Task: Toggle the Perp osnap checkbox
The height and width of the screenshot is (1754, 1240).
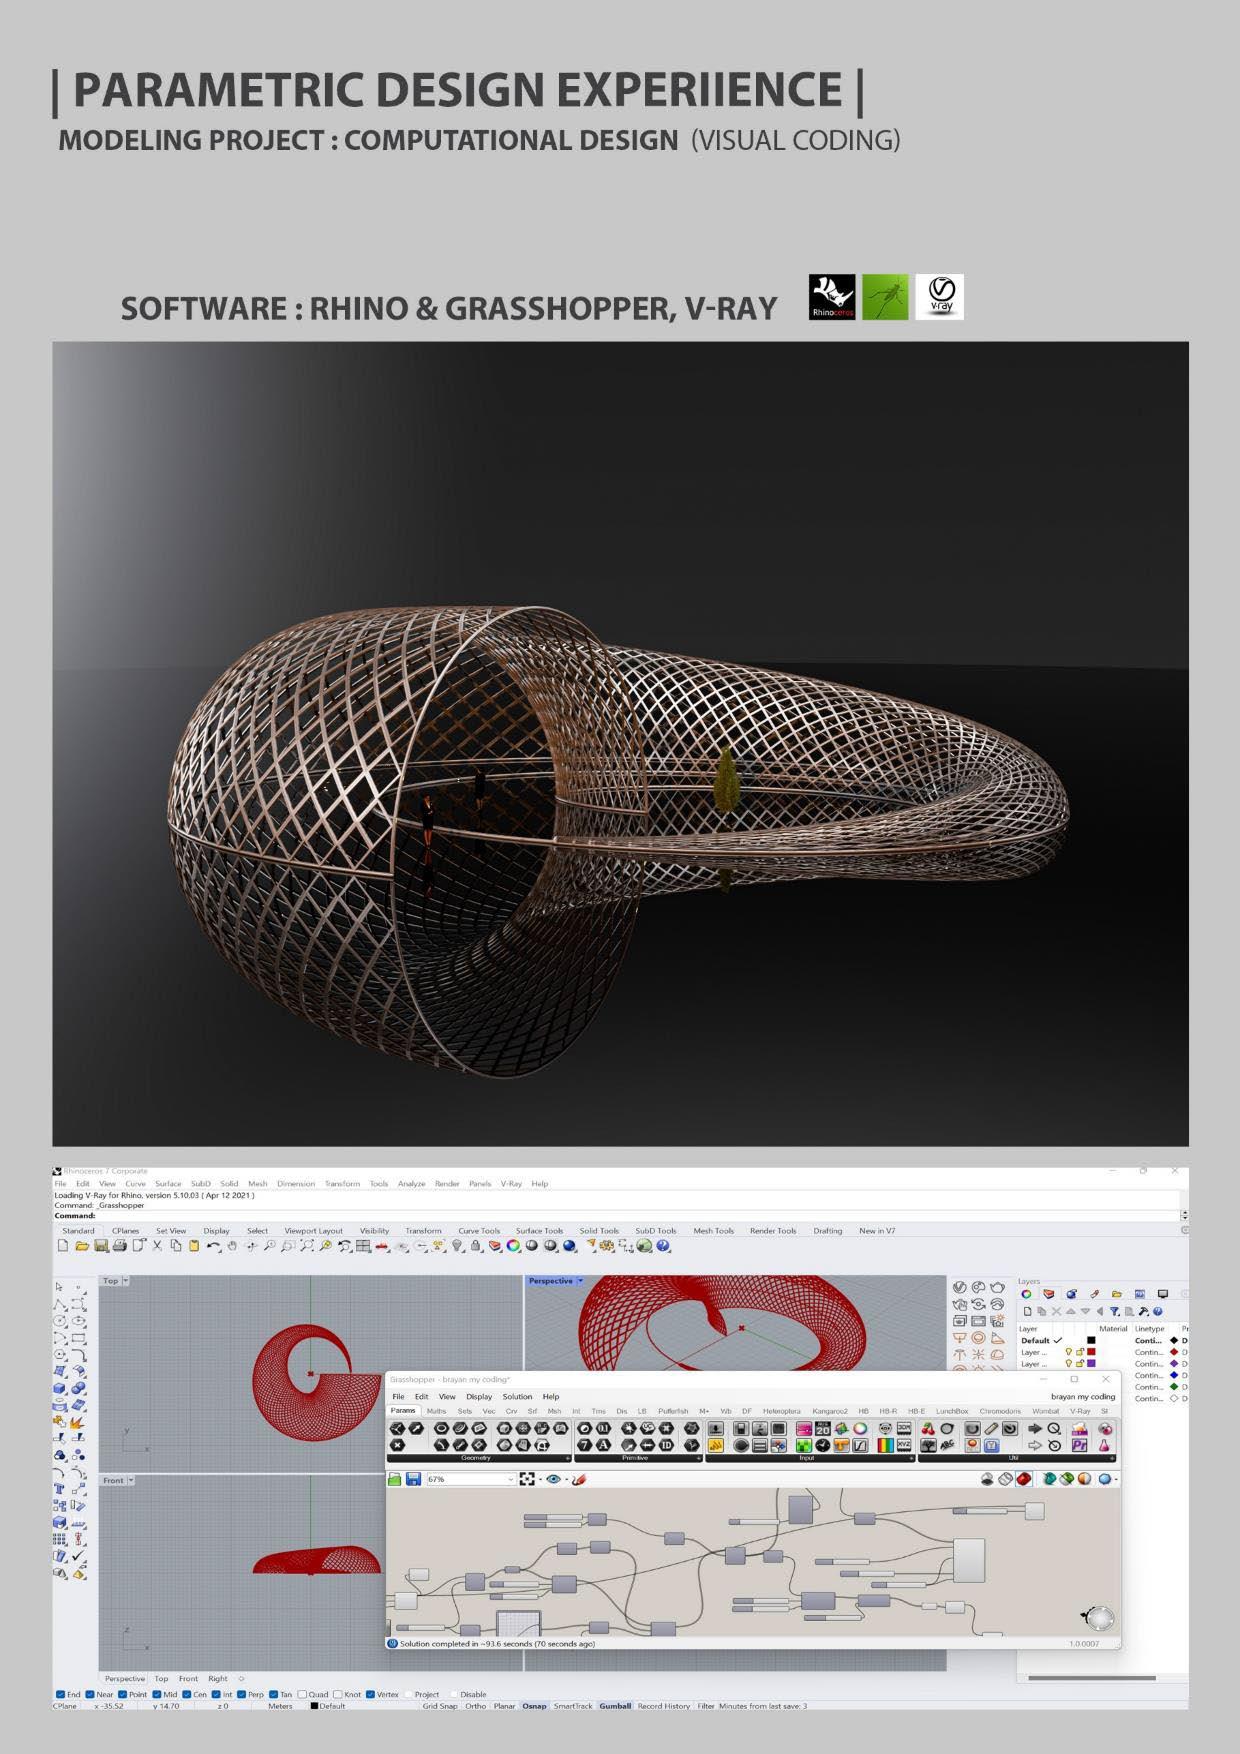Action: [x=242, y=1694]
